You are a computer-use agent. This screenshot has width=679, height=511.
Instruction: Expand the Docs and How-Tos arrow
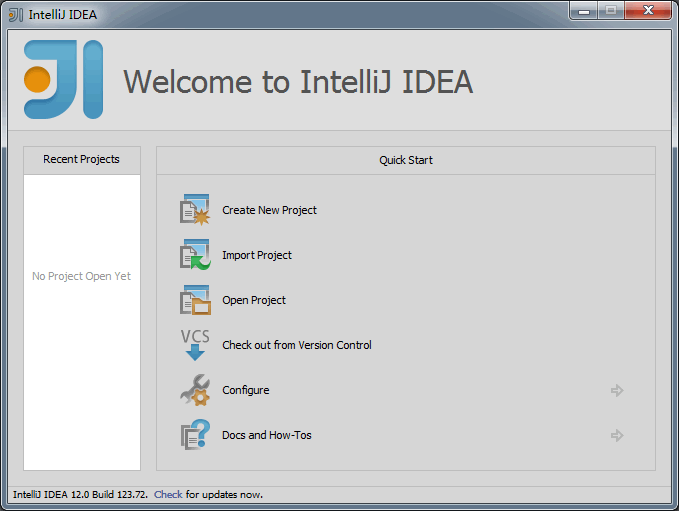(x=617, y=435)
